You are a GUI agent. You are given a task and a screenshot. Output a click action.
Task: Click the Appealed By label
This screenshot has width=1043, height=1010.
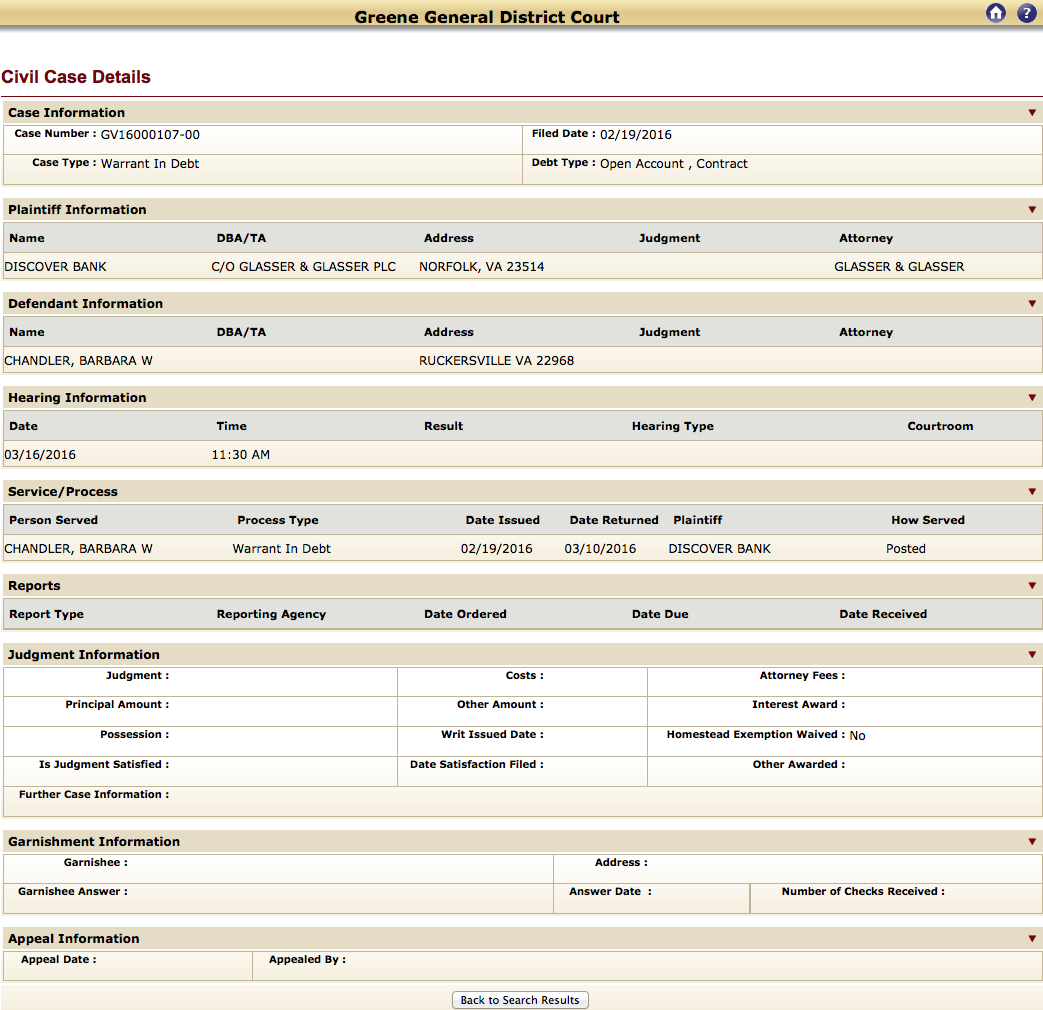(307, 959)
